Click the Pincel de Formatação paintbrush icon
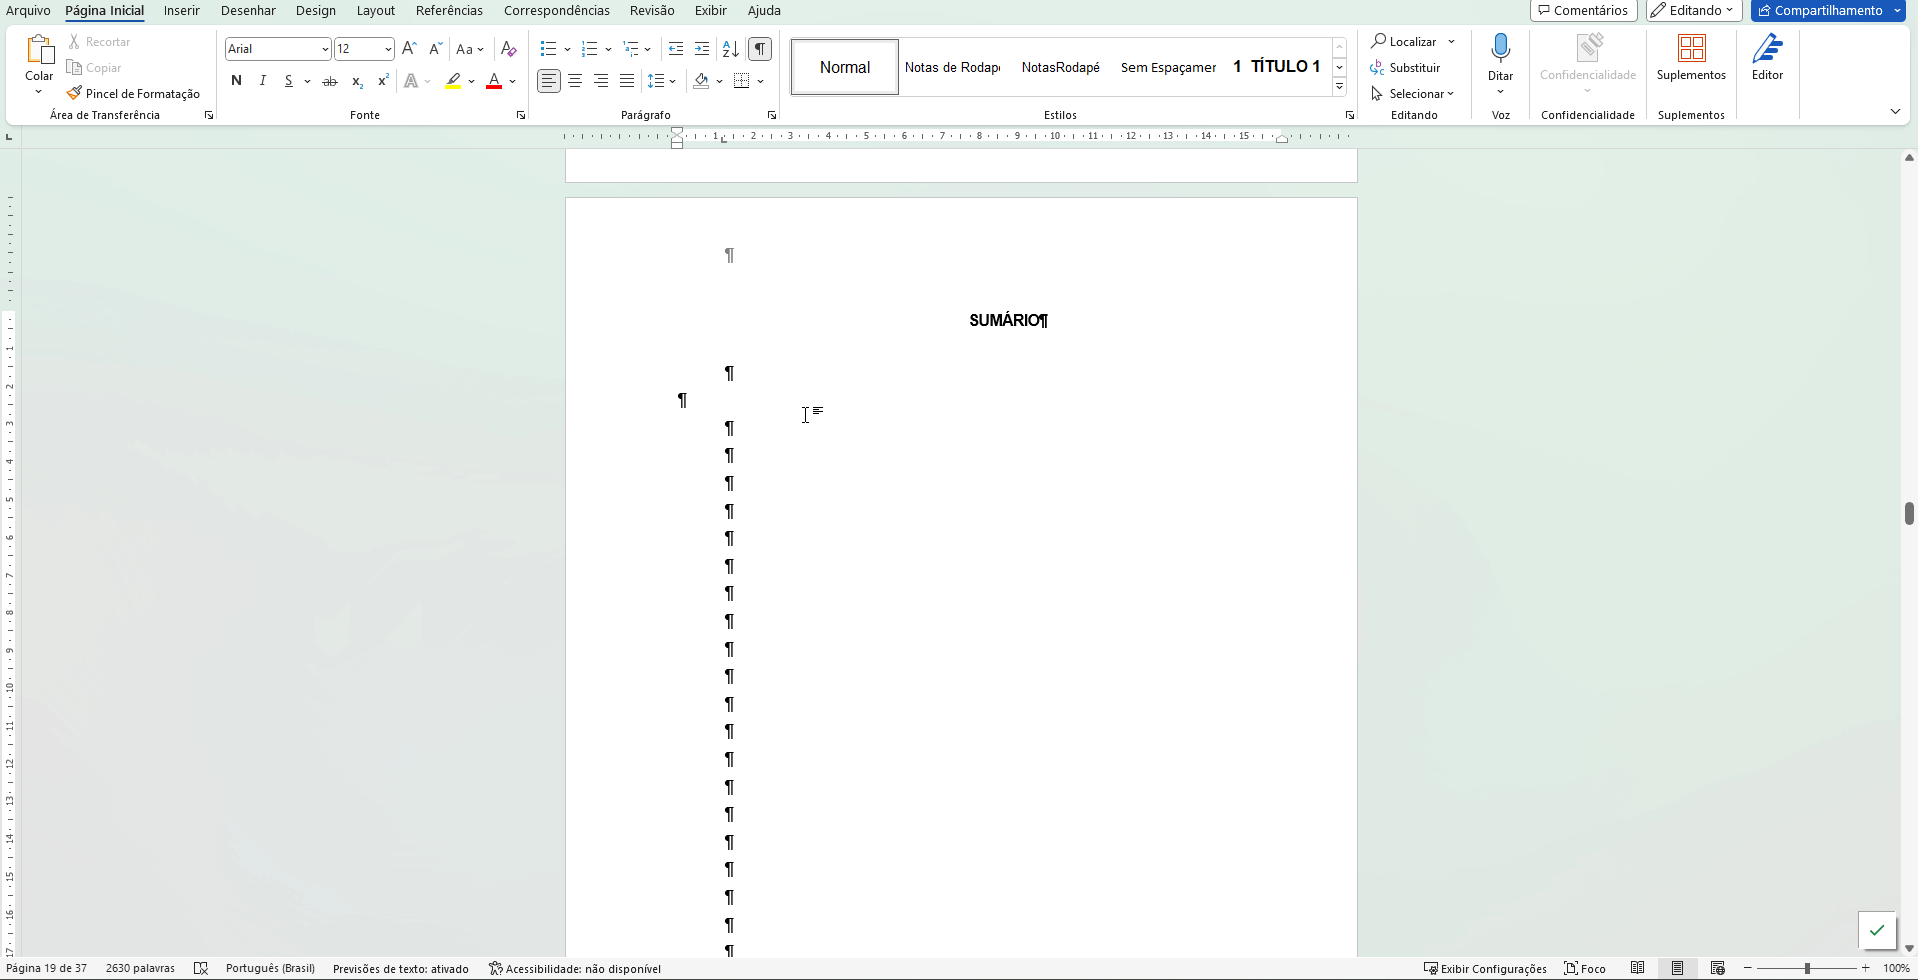Screen dimensions: 1918x980 coord(74,93)
